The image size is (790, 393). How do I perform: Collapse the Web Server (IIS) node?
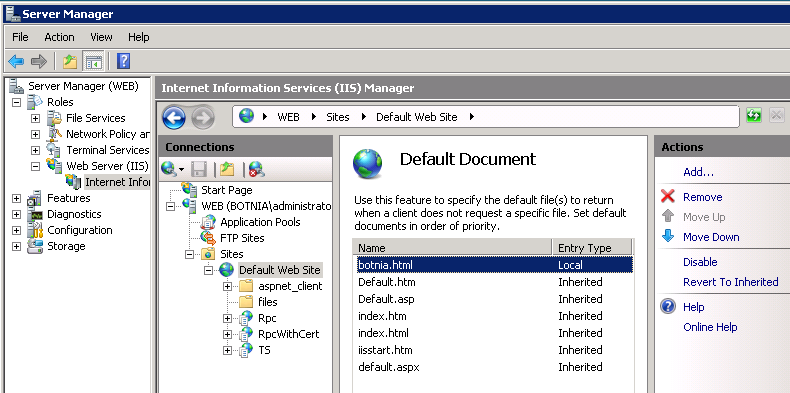click(35, 165)
